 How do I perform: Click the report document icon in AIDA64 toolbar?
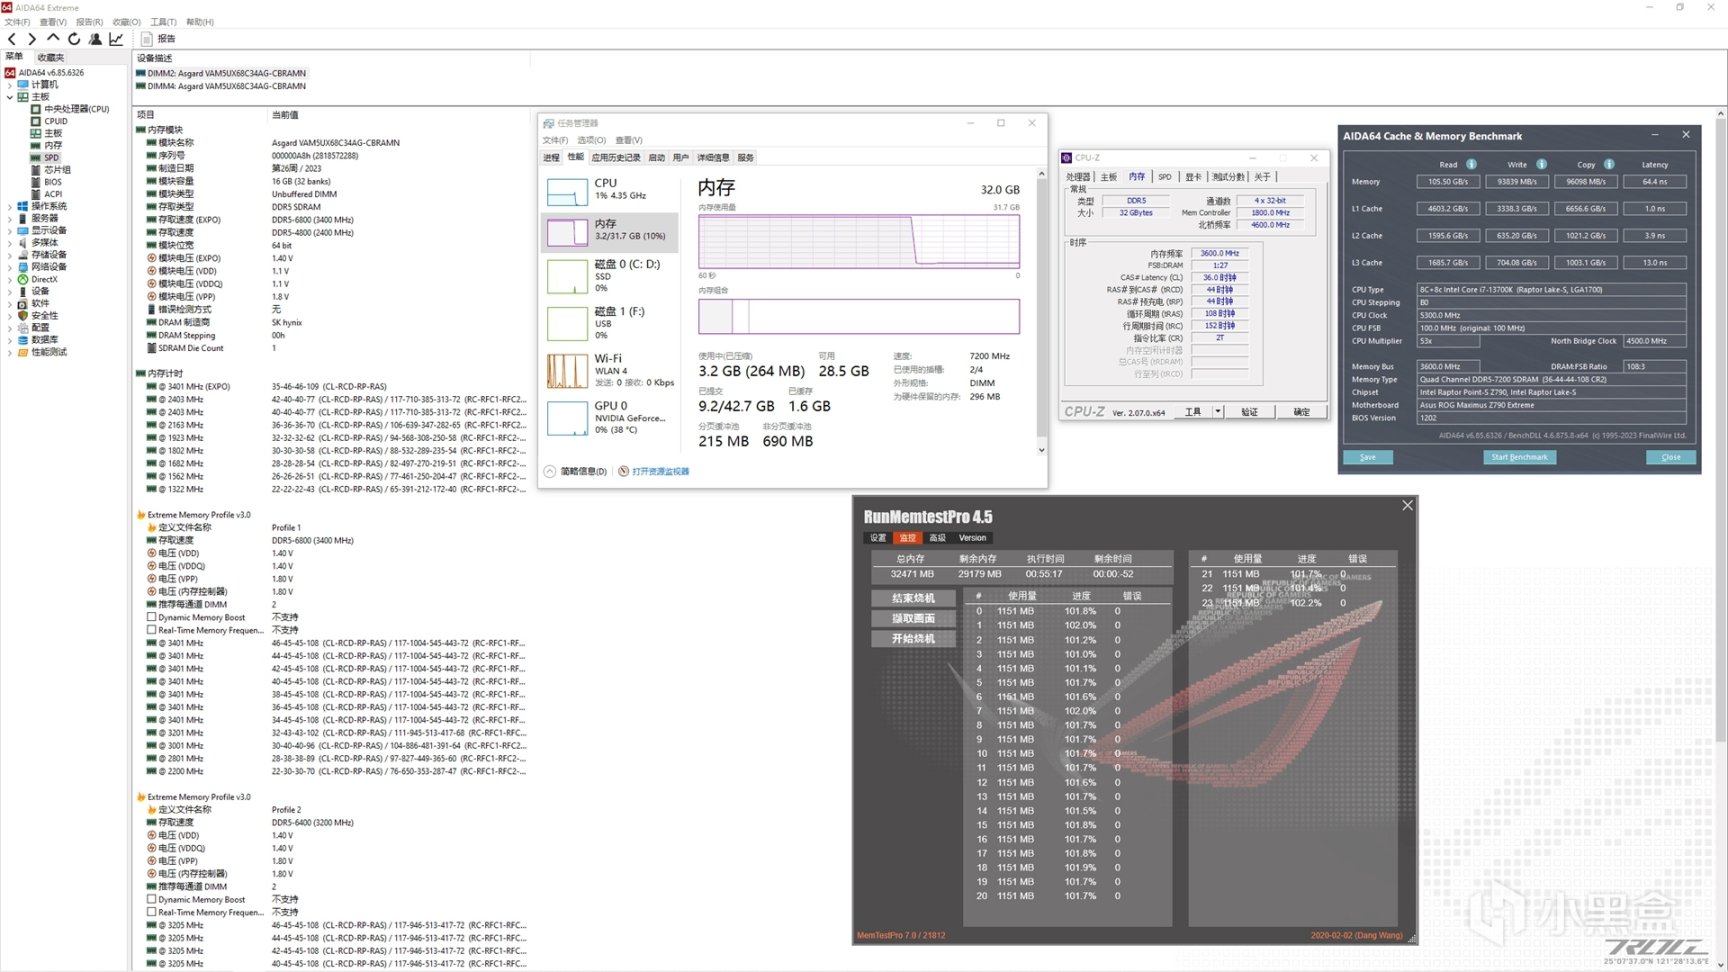(x=146, y=39)
